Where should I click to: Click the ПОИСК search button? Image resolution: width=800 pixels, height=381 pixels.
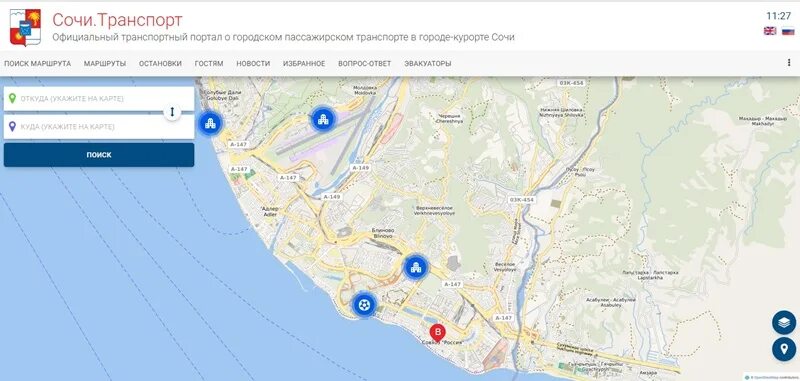(x=99, y=155)
